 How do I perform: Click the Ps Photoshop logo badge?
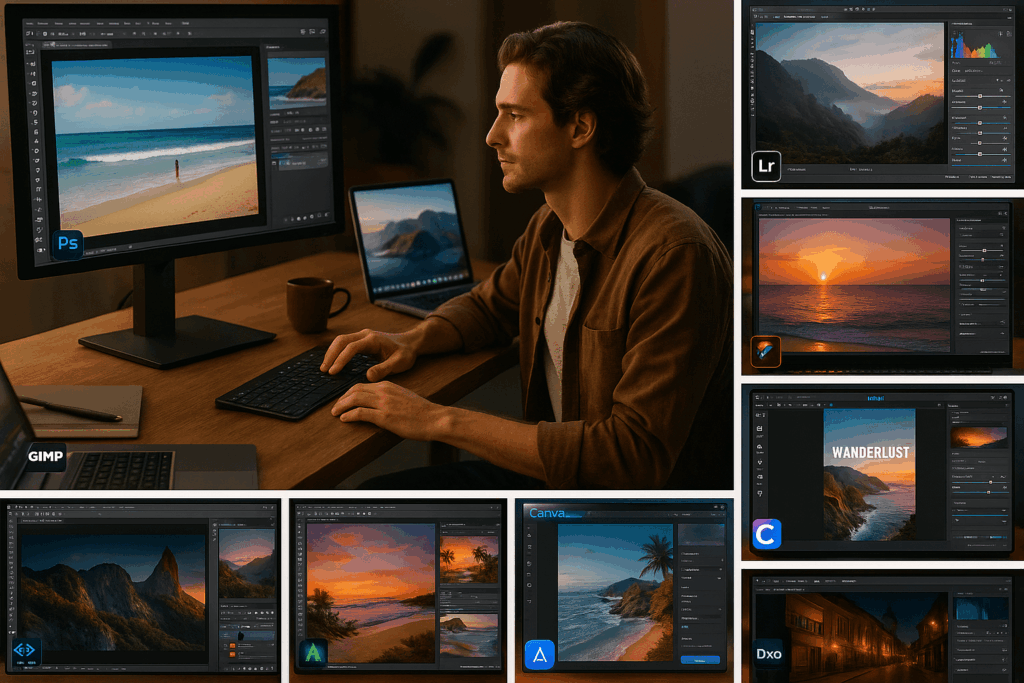tap(68, 244)
